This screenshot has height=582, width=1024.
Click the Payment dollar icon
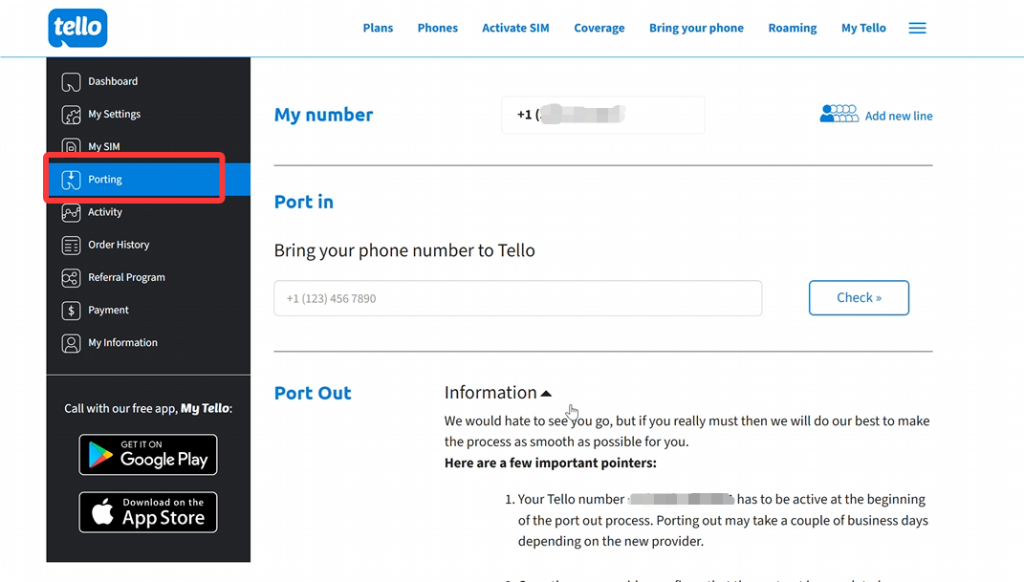click(x=71, y=310)
